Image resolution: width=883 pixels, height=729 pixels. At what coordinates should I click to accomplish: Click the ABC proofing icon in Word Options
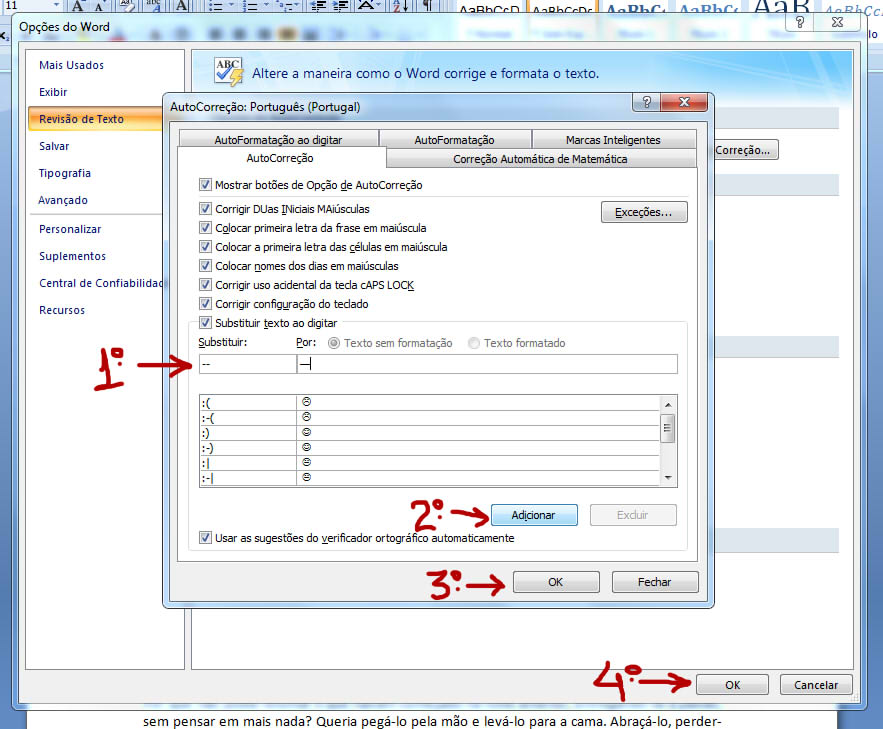pyautogui.click(x=229, y=71)
